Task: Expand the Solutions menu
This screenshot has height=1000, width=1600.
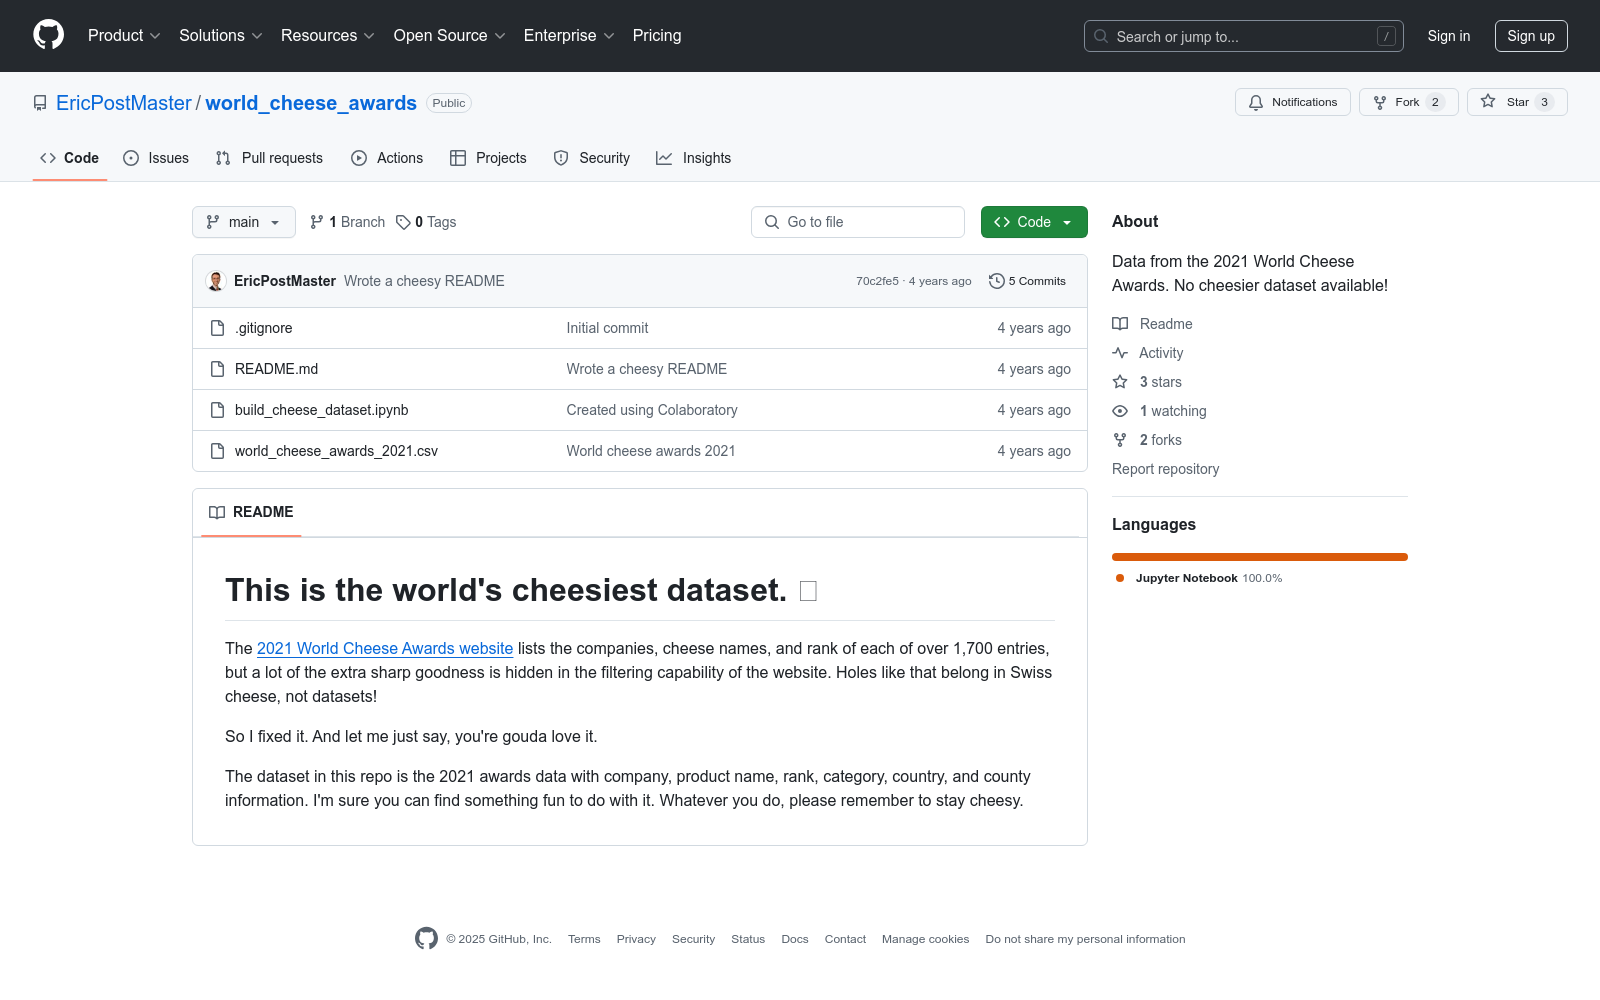Action: [x=221, y=35]
